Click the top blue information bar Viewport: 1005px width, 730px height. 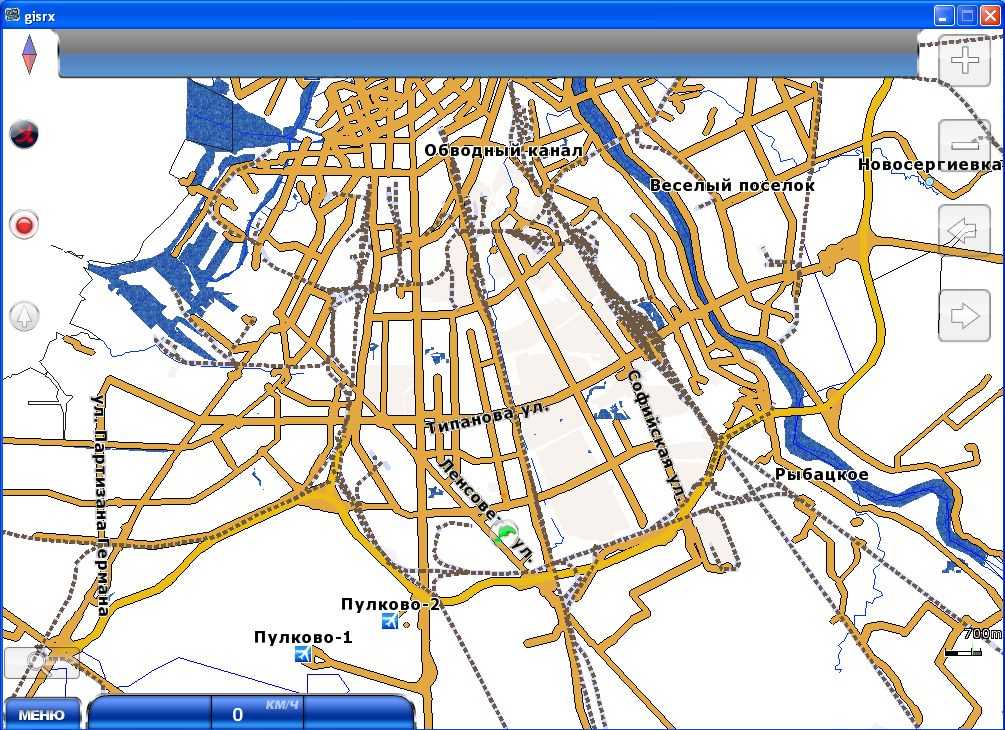[x=488, y=54]
